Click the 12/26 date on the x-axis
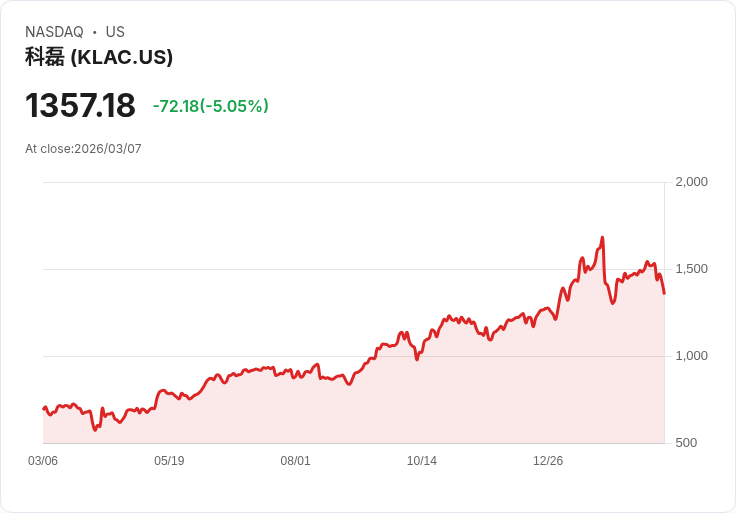The width and height of the screenshot is (736, 513). (x=548, y=461)
